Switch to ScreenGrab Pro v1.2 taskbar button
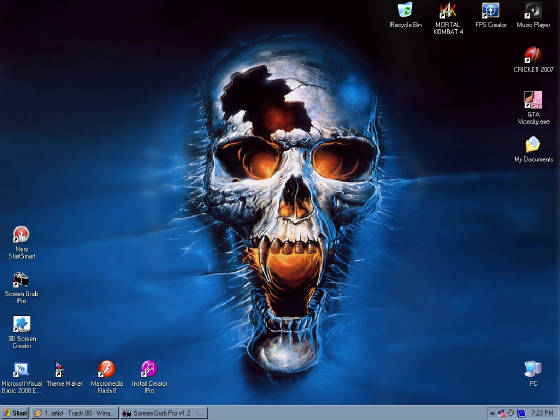The height and width of the screenshot is (420, 560). pos(163,413)
